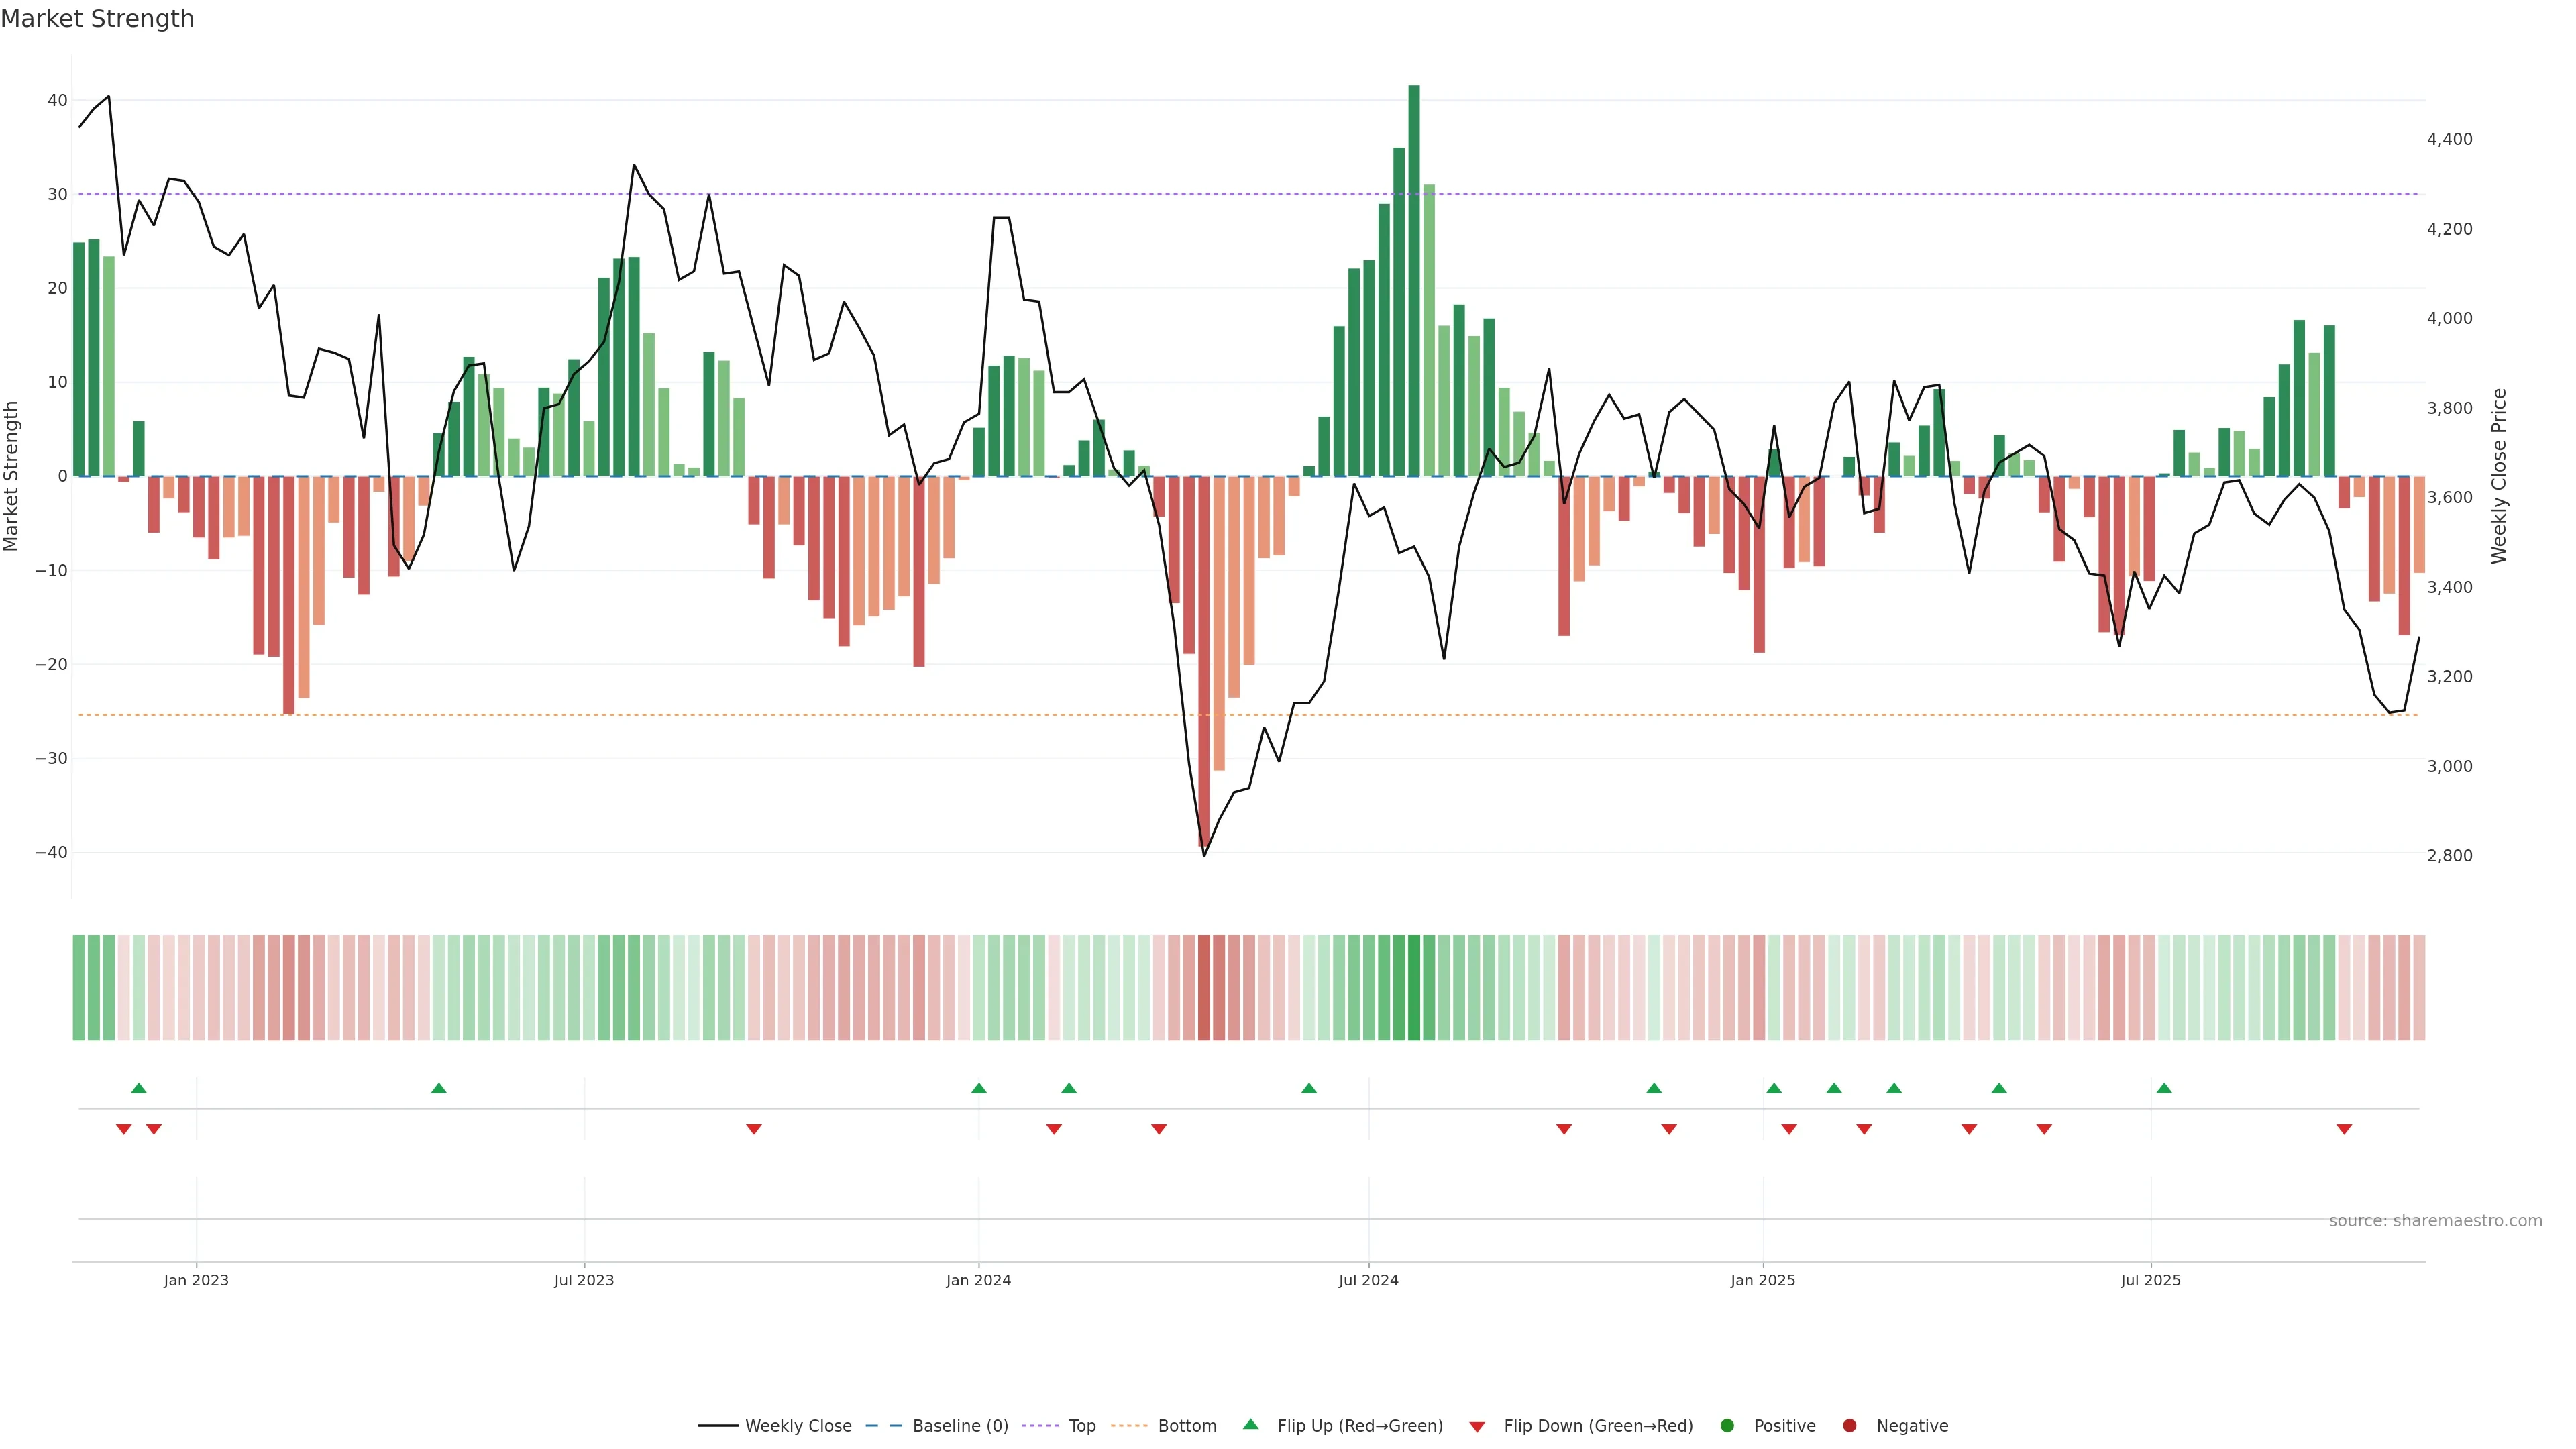Click the Market Strength chart title
This screenshot has width=2576, height=1449.
point(97,19)
